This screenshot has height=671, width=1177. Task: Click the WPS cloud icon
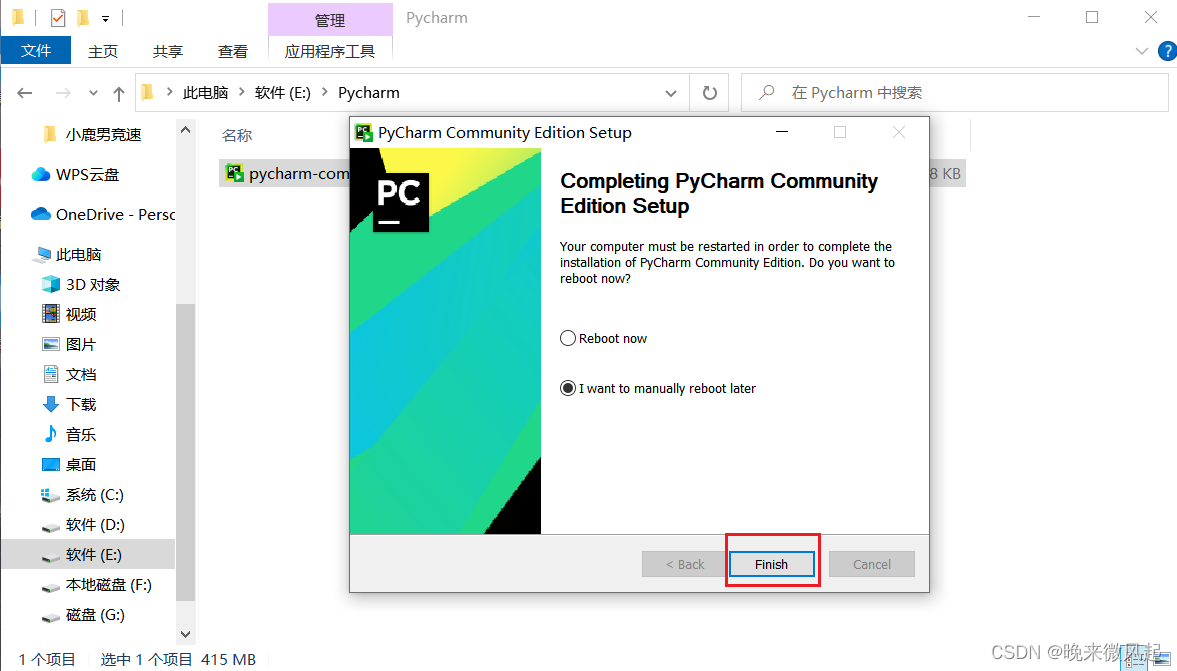tap(41, 174)
